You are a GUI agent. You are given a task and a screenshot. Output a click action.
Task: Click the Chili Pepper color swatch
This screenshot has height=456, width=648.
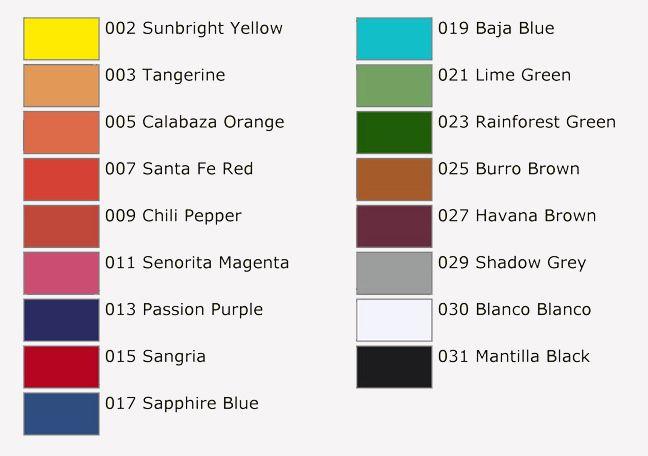click(x=61, y=226)
